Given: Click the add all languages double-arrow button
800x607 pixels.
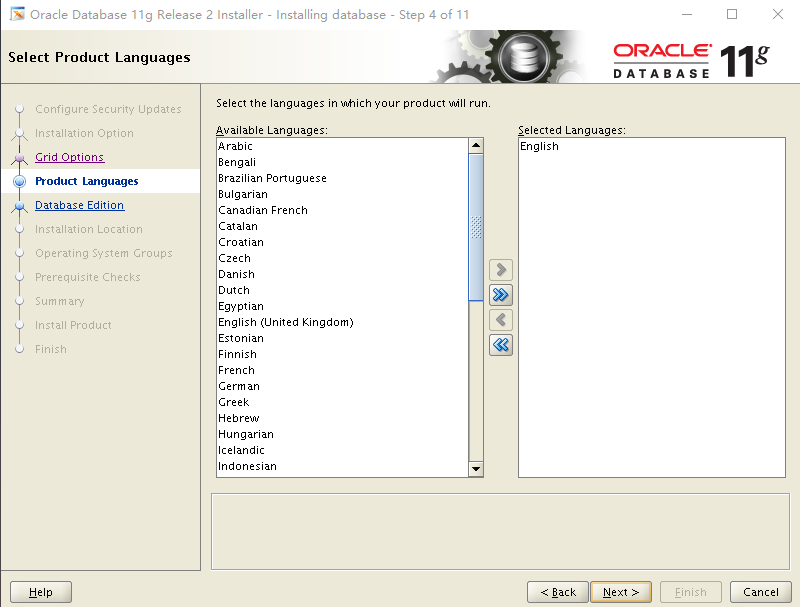Looking at the screenshot, I should coord(501,295).
